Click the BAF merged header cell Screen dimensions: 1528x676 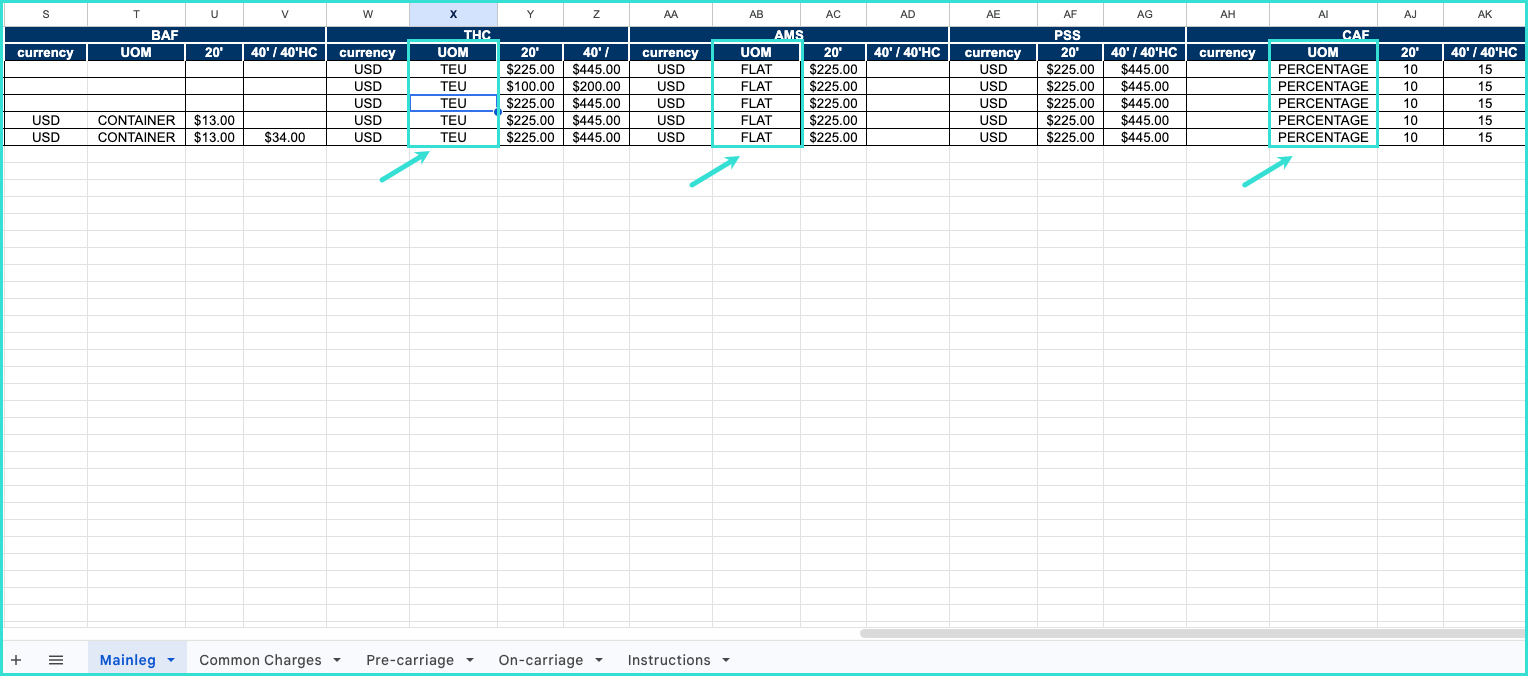(165, 35)
